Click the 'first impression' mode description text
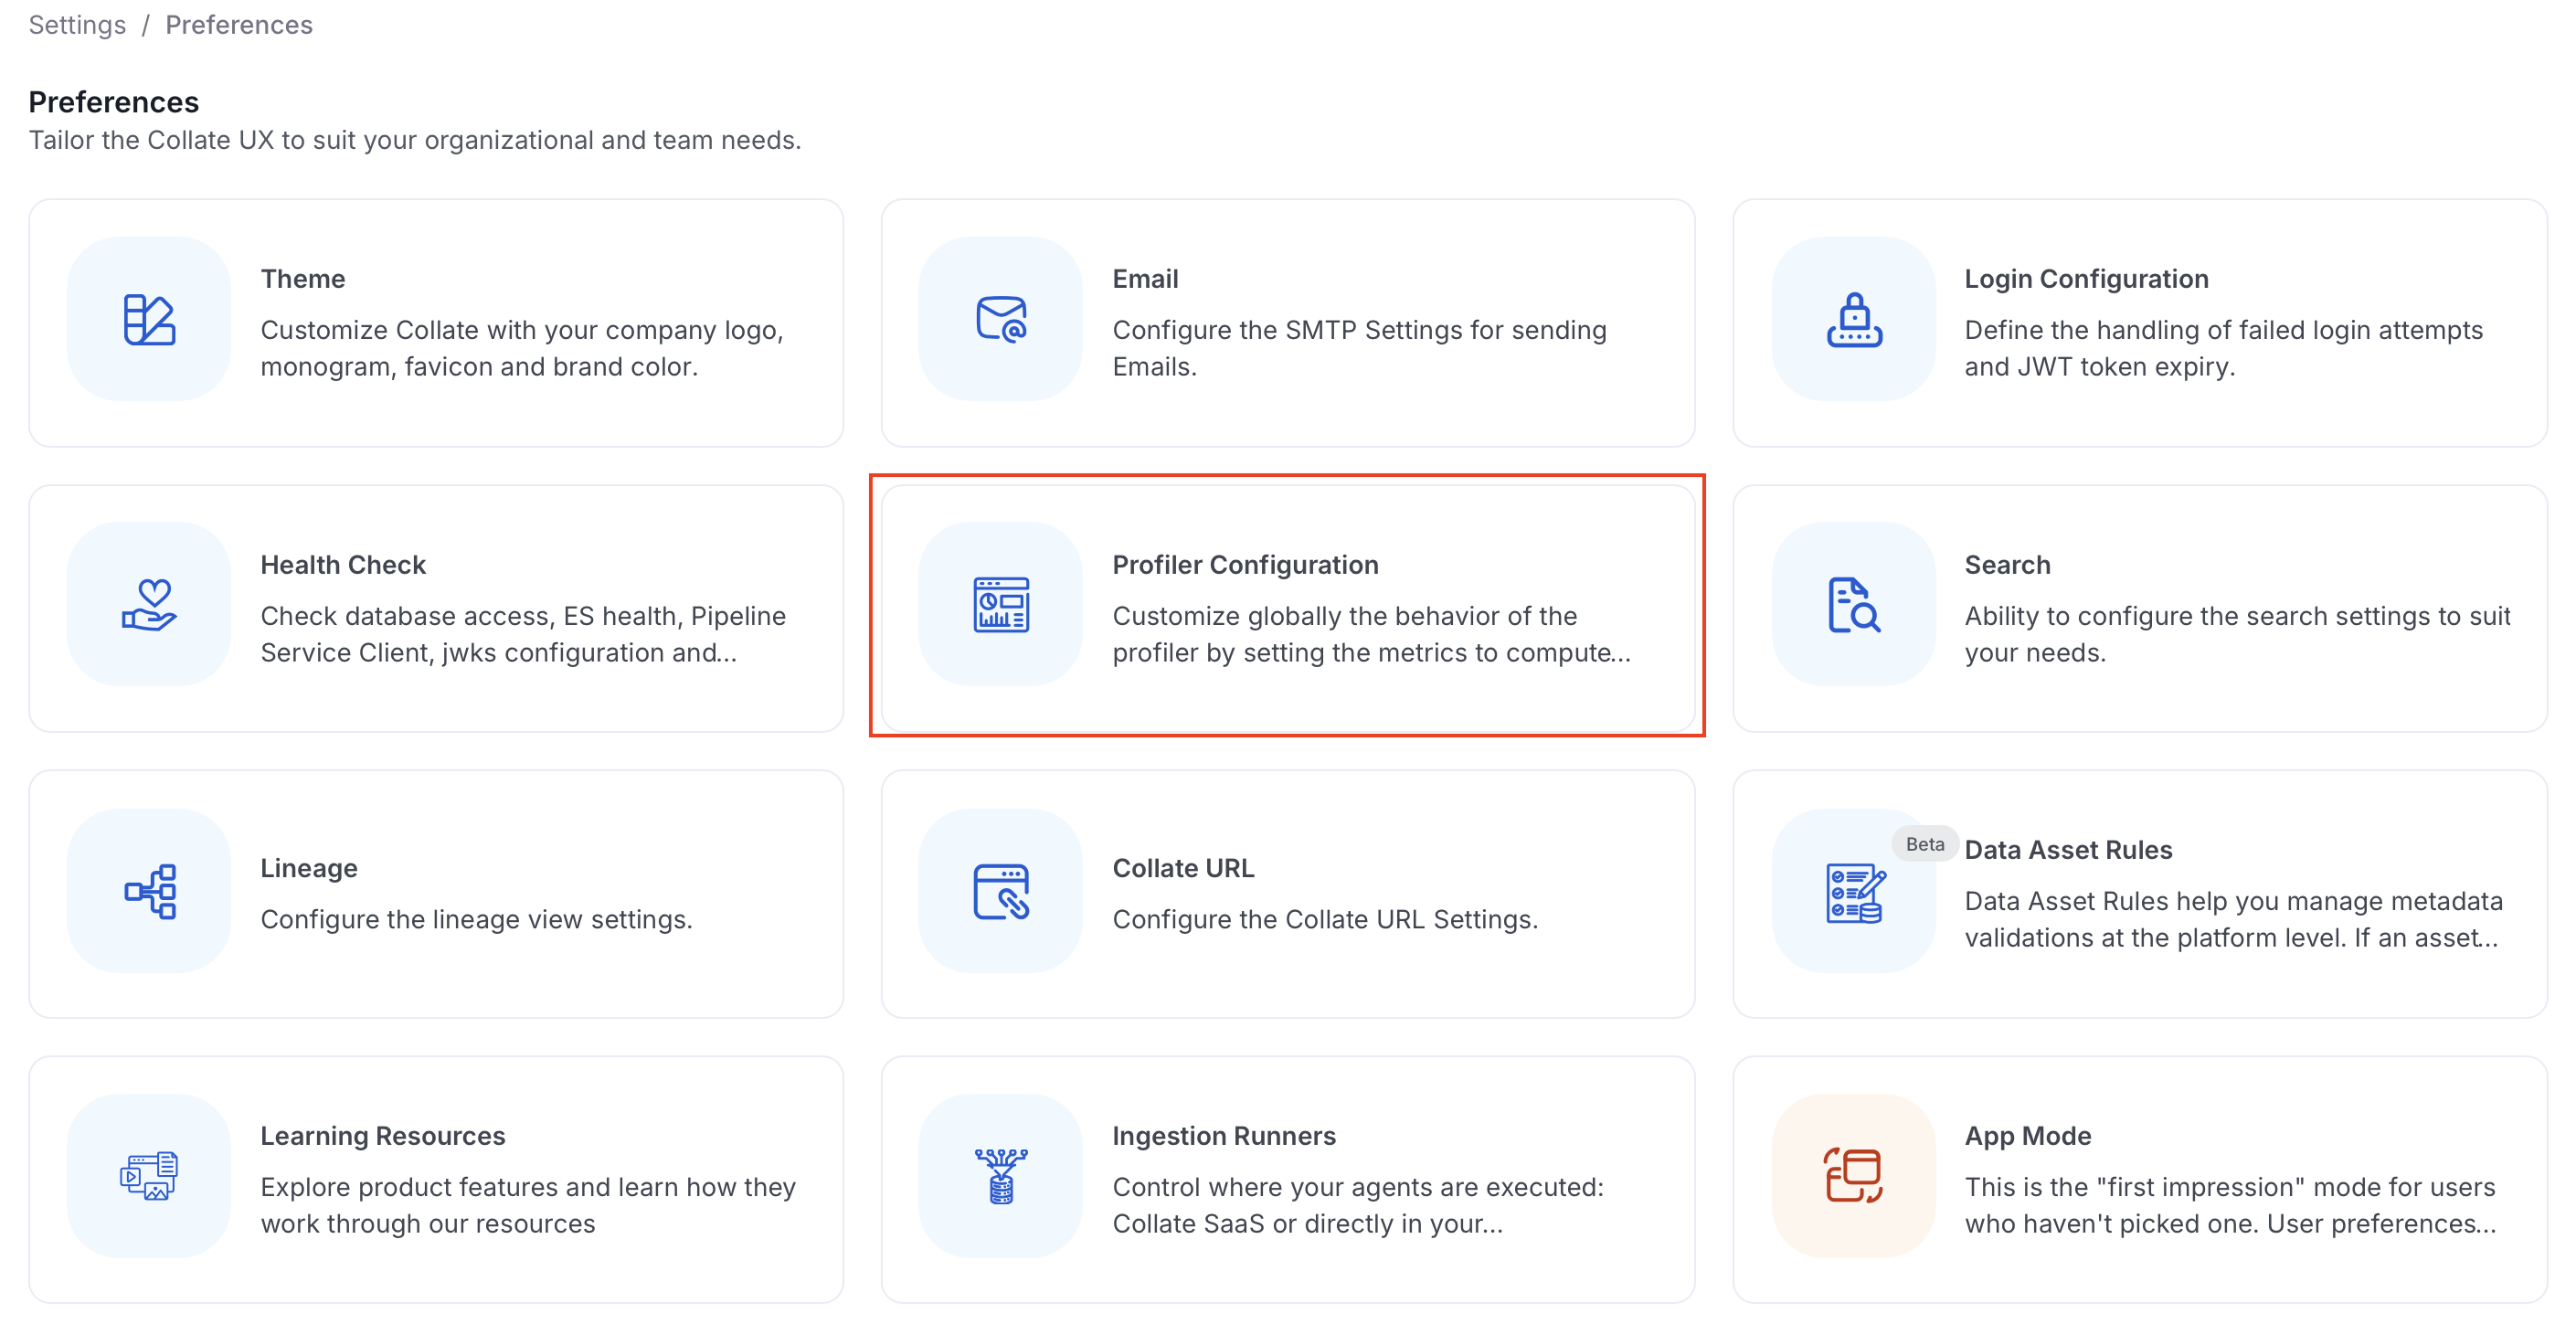Viewport: 2576px width, 1324px height. [2230, 1204]
